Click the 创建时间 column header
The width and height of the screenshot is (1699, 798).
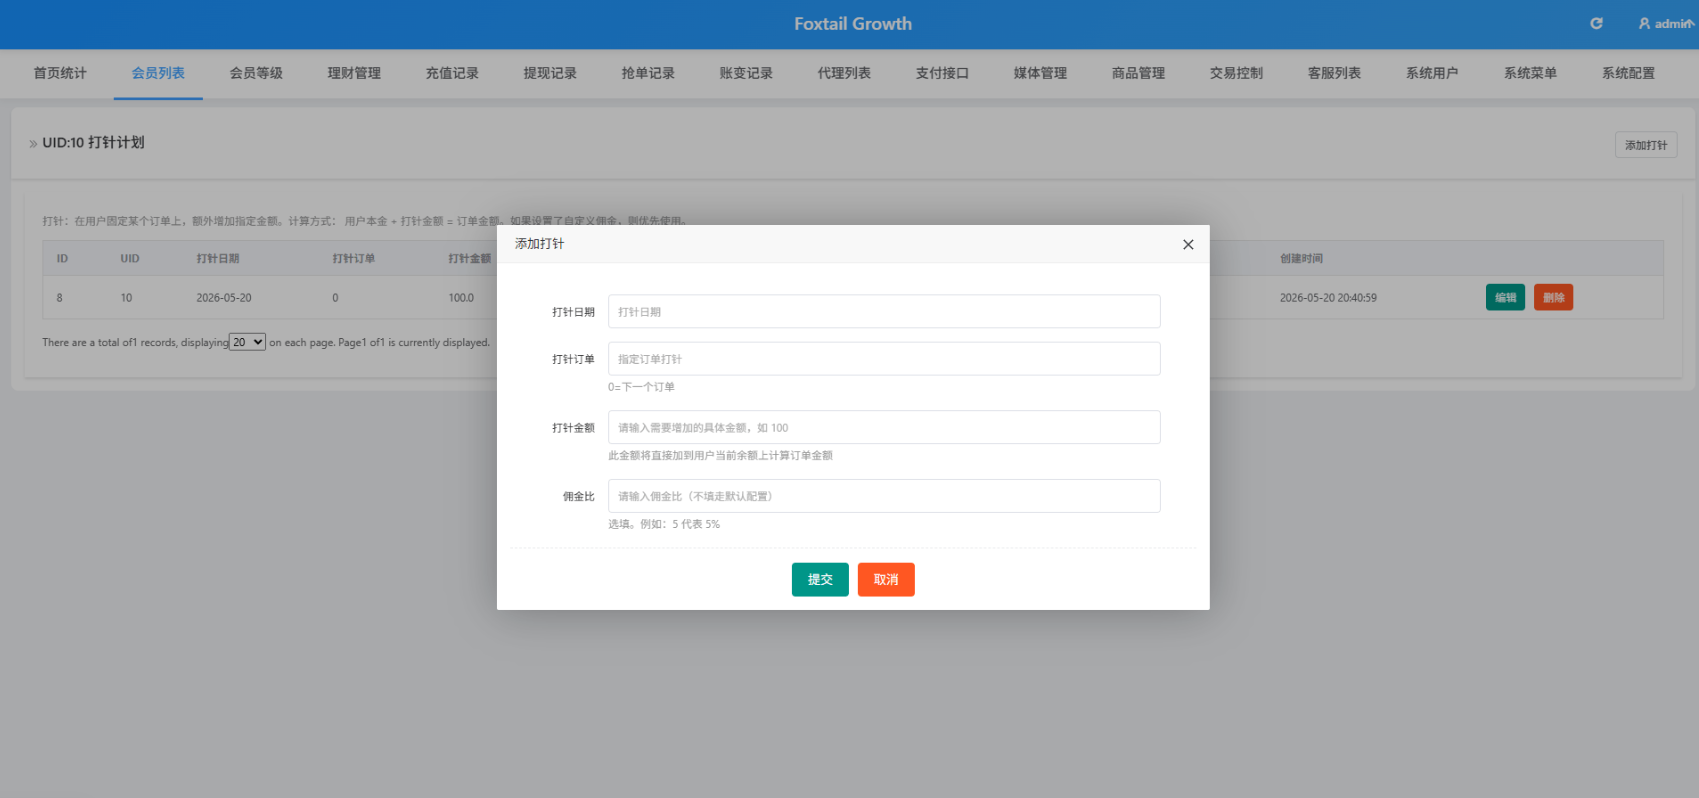click(1301, 258)
